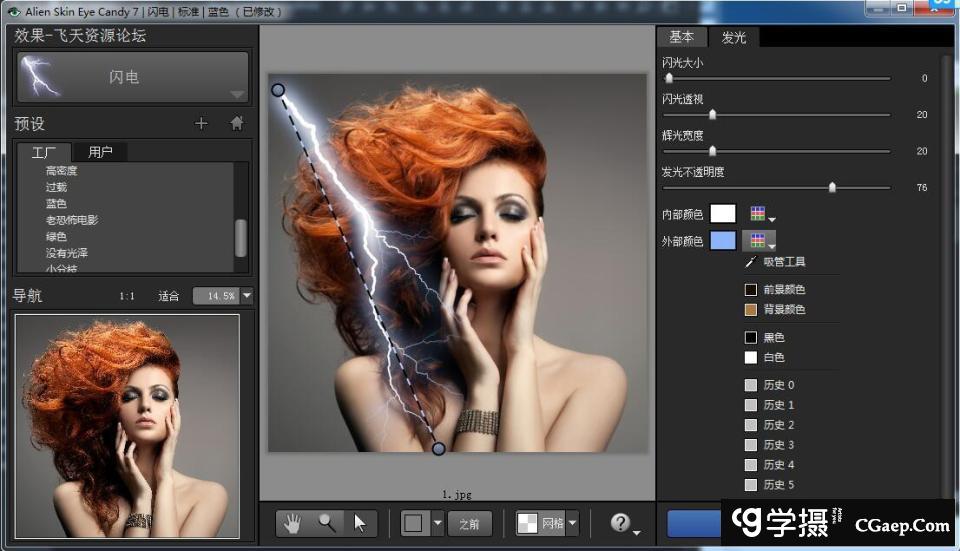Expand the 闪电 effect selector dropdown
The width and height of the screenshot is (960, 551).
236,94
